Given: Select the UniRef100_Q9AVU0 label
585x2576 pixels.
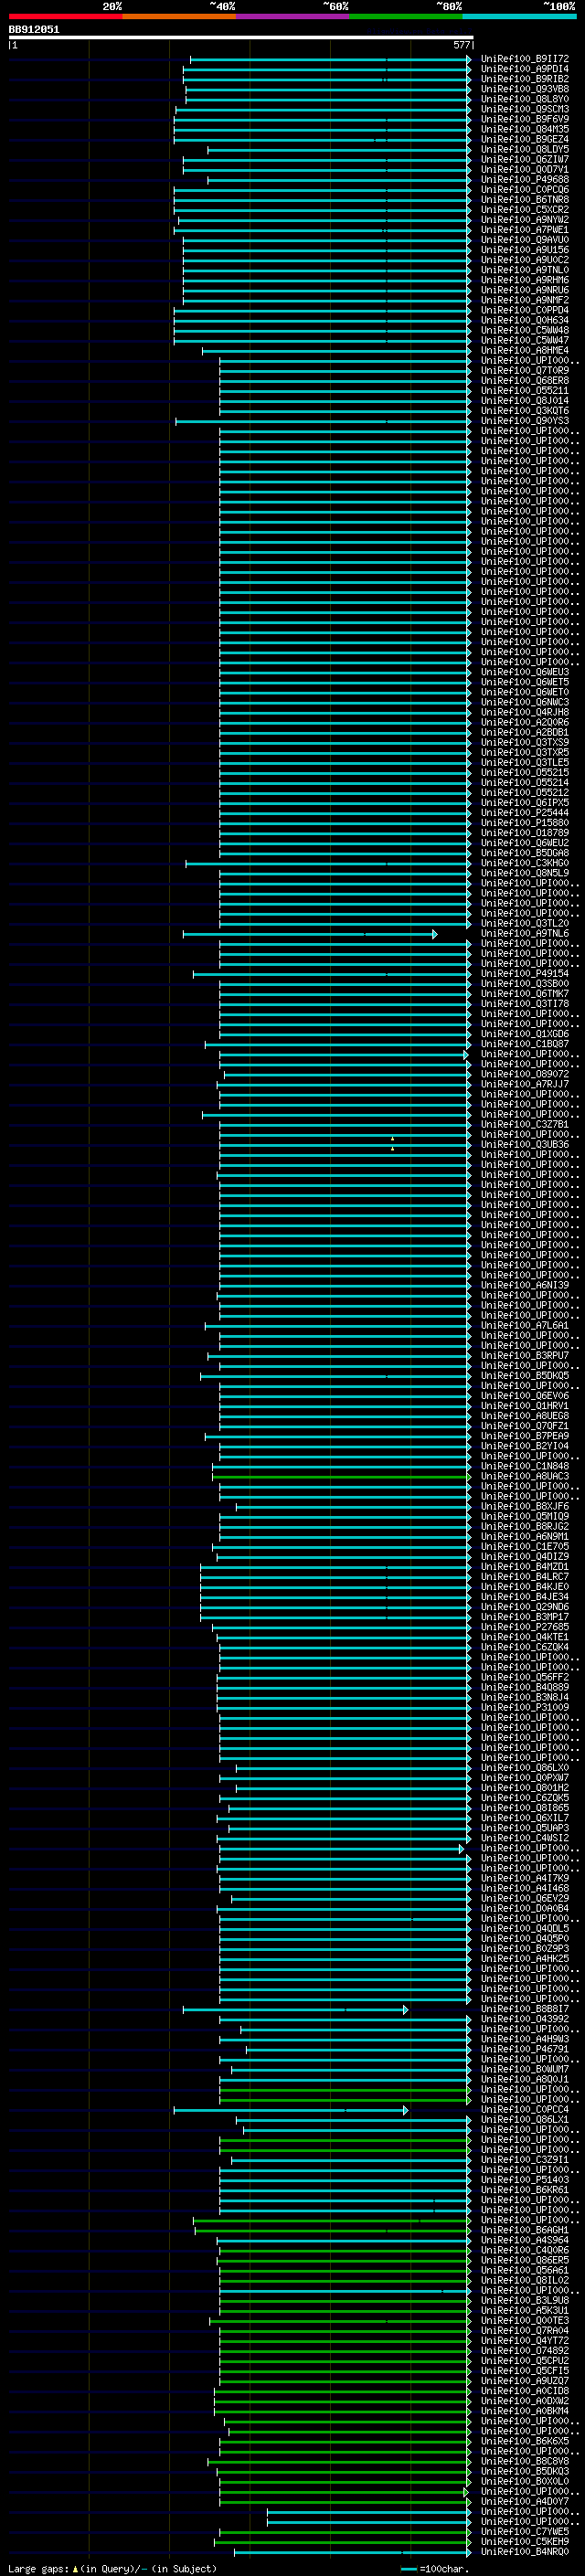Looking at the screenshot, I should [524, 240].
